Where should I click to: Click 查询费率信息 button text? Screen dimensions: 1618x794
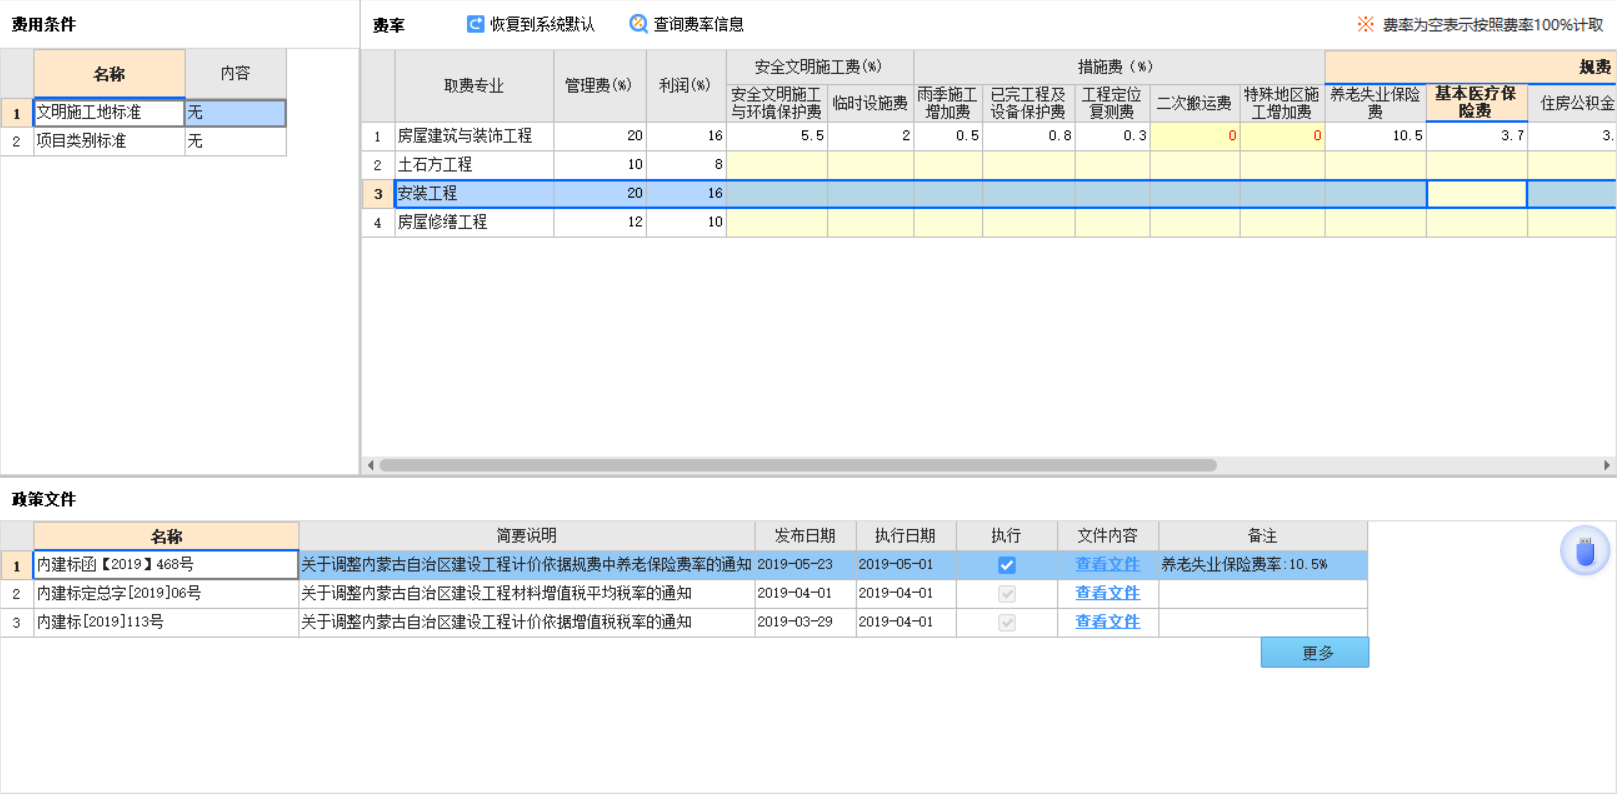(x=698, y=24)
